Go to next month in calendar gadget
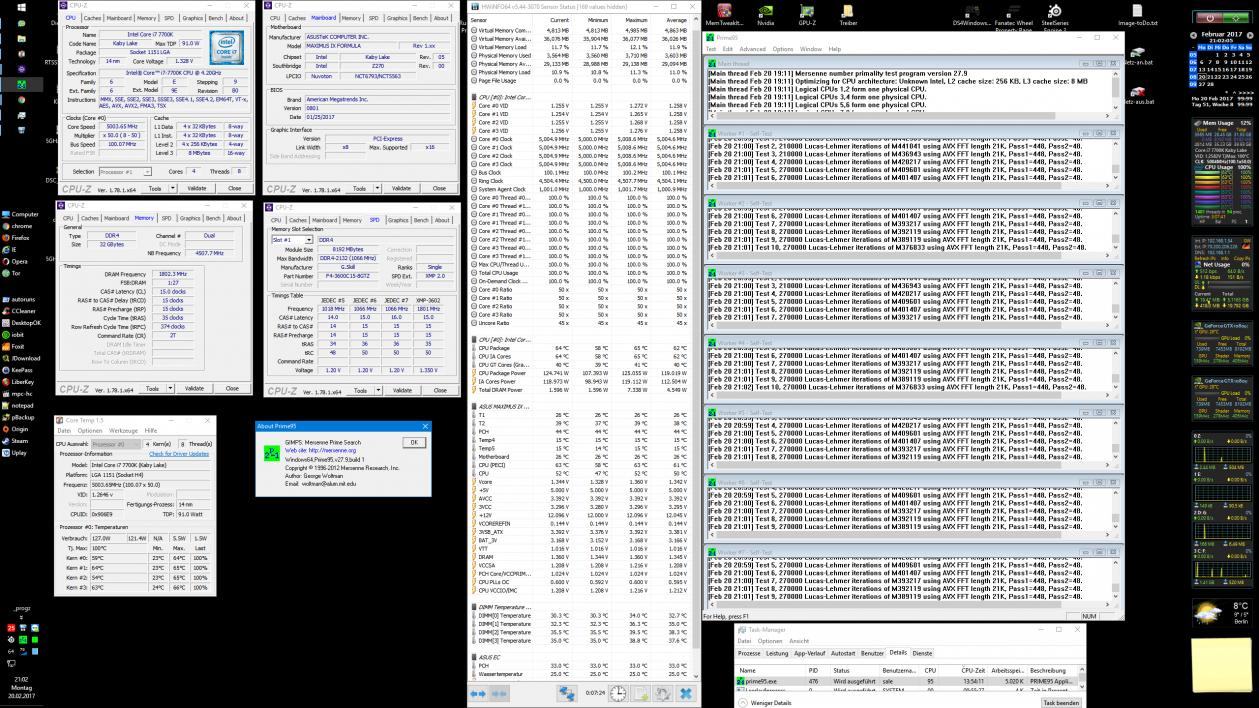The height and width of the screenshot is (708, 1259). coord(1250,34)
